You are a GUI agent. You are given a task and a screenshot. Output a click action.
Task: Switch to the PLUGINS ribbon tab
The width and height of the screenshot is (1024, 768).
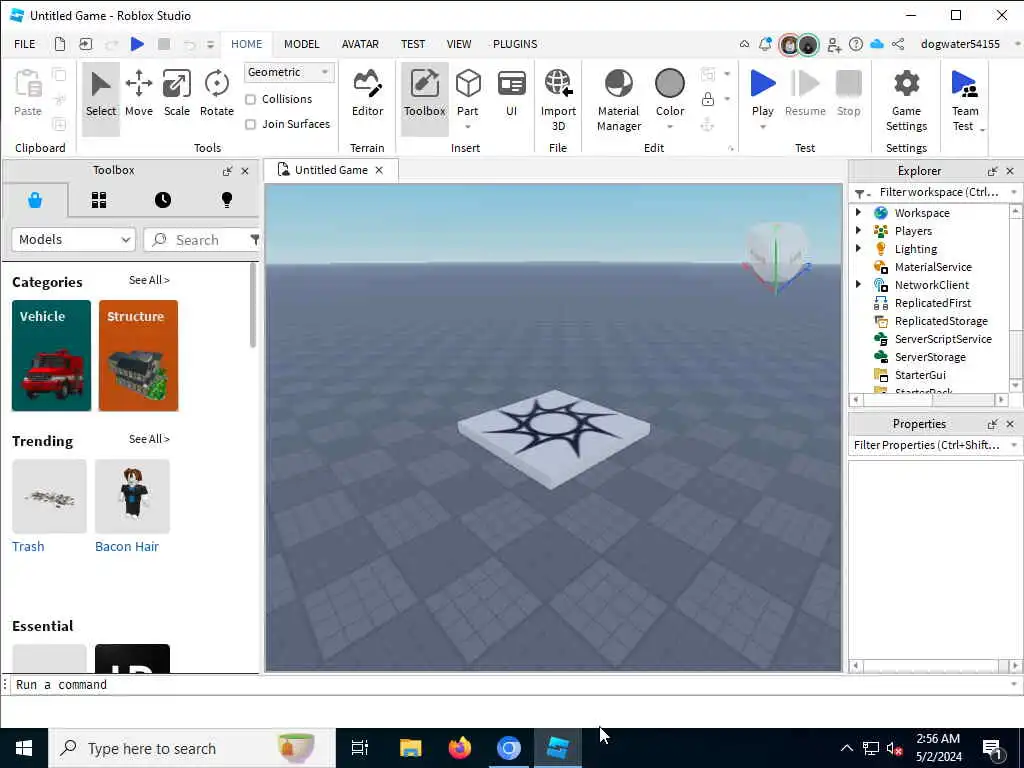coord(515,44)
